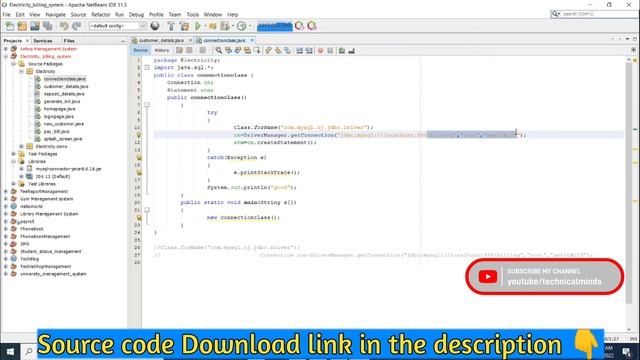
Task: Minimize the Projects panel window group
Action: (x=123, y=41)
